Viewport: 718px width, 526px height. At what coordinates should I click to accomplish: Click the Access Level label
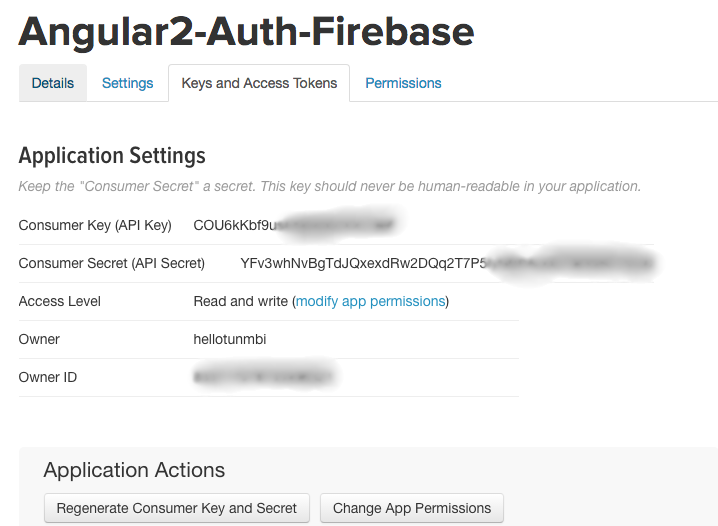click(x=60, y=301)
